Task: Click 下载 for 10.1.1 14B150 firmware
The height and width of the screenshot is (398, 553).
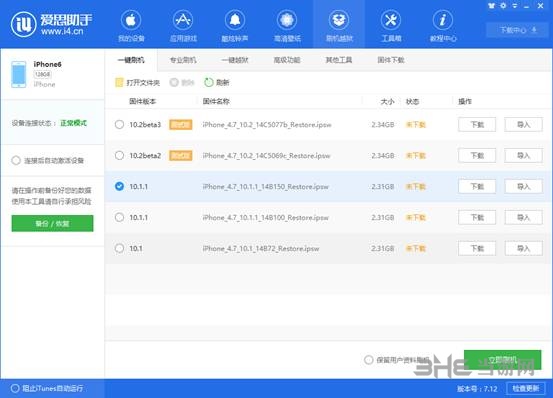Action: click(477, 186)
